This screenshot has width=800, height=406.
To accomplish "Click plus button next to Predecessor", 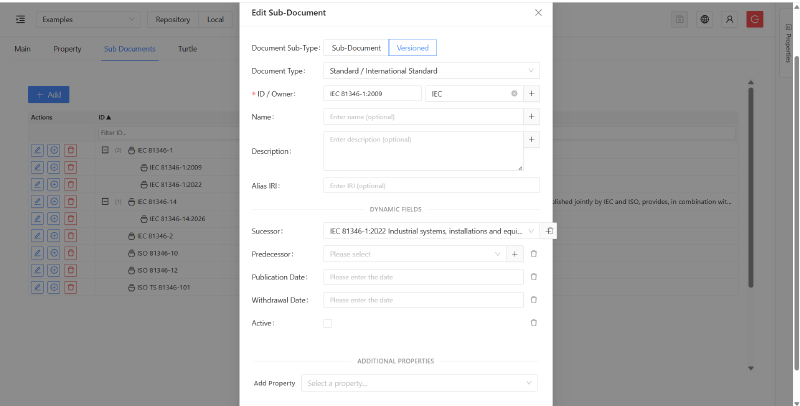I will click(515, 254).
